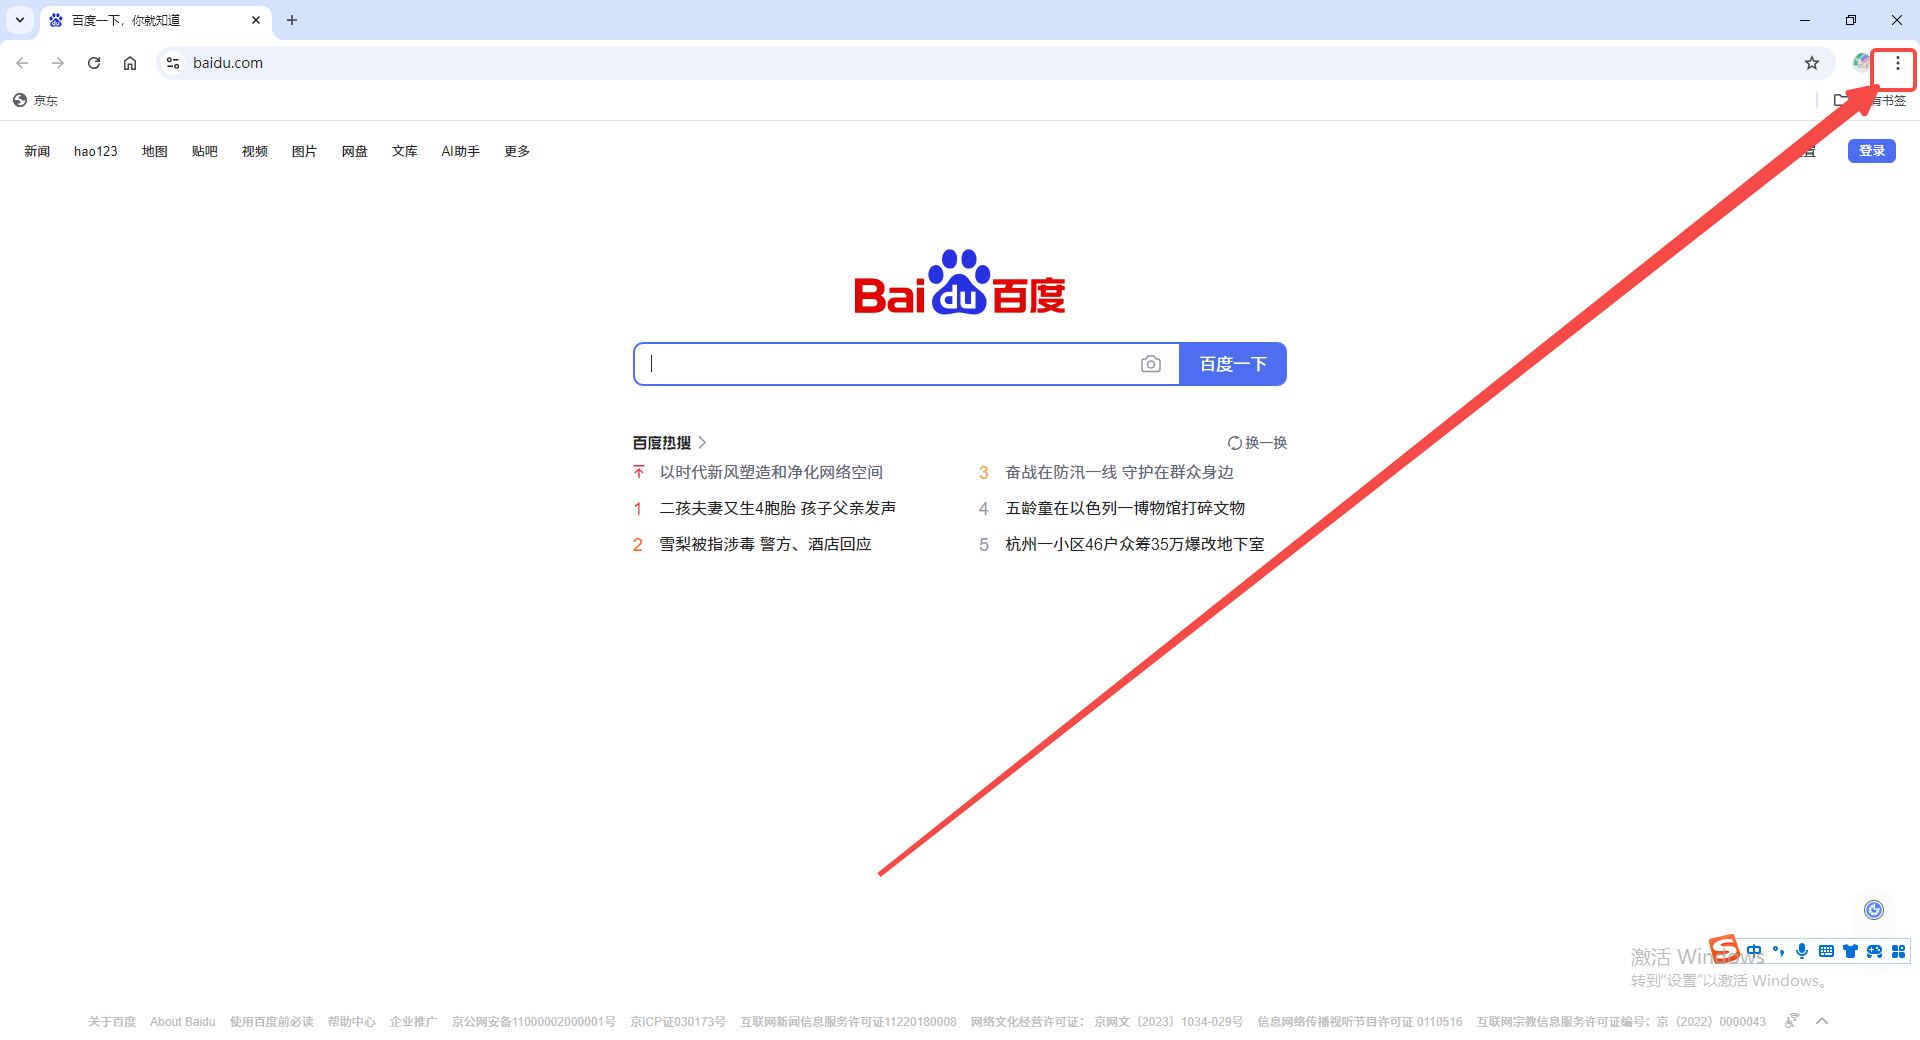
Task: Open 雪梨被指涉毒 警方、酒店回应 hot search
Action: [x=765, y=544]
